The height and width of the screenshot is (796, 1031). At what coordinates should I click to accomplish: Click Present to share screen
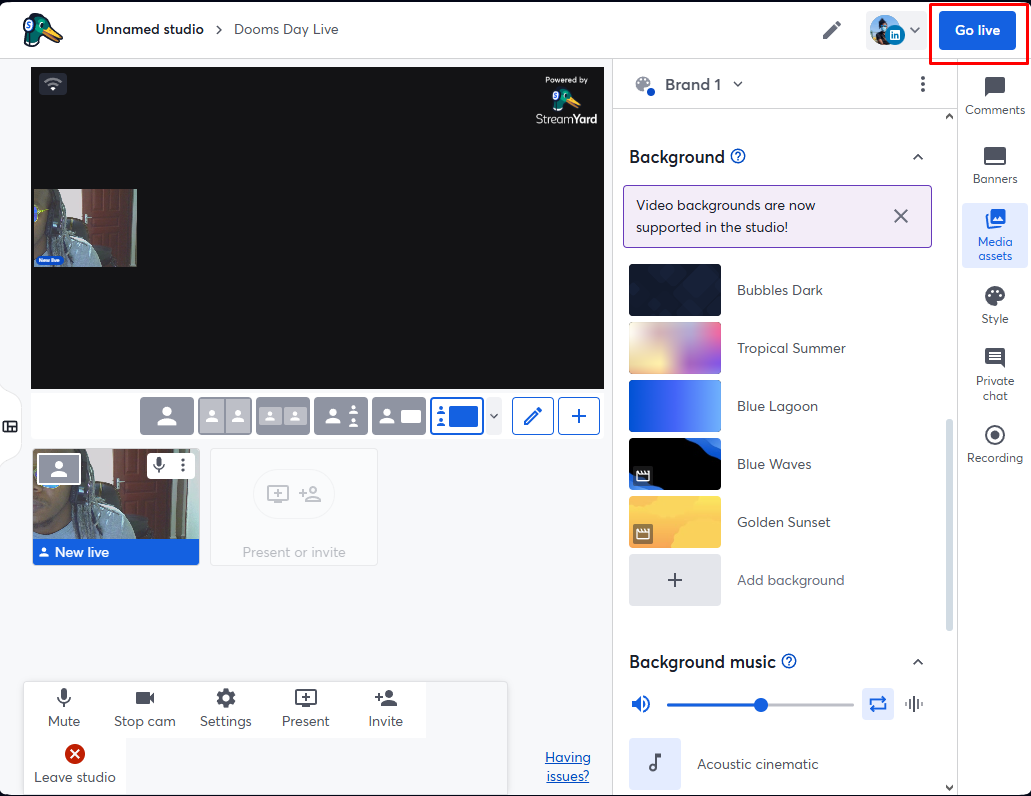306,709
